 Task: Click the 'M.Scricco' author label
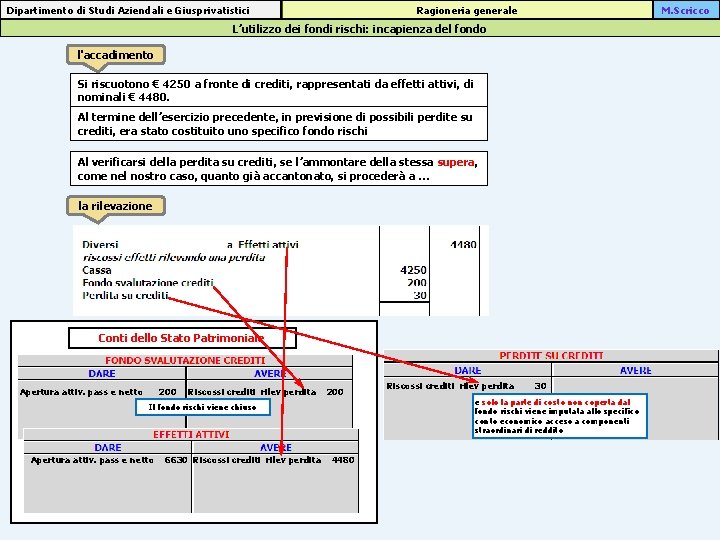click(686, 10)
